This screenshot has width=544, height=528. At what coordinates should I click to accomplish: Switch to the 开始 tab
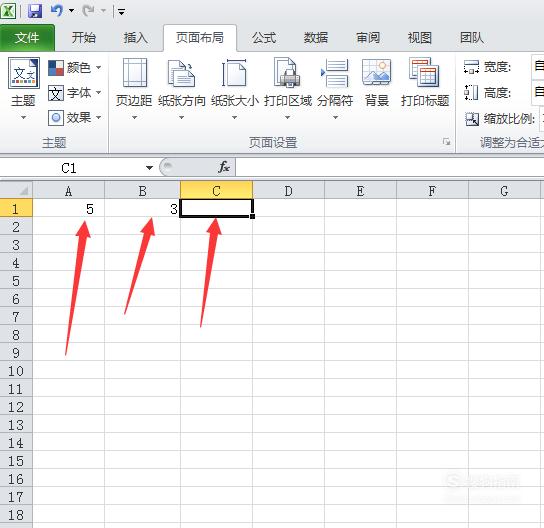(84, 37)
